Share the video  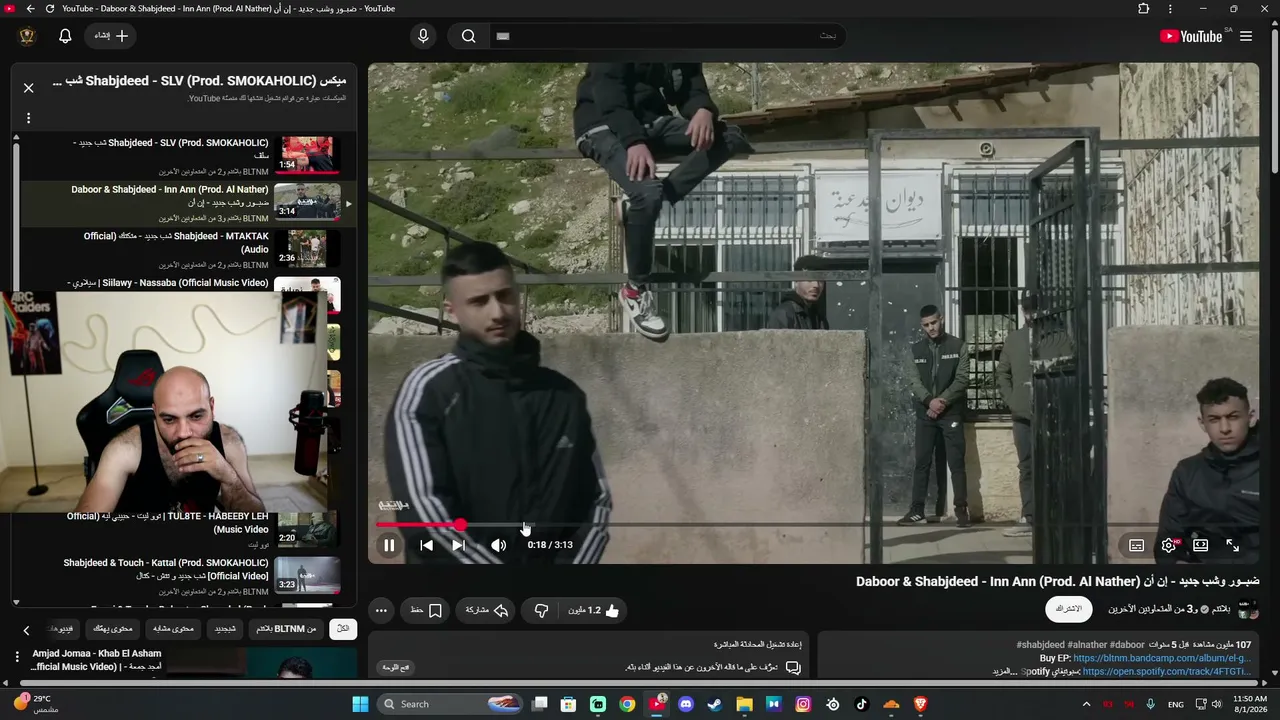coord(487,610)
